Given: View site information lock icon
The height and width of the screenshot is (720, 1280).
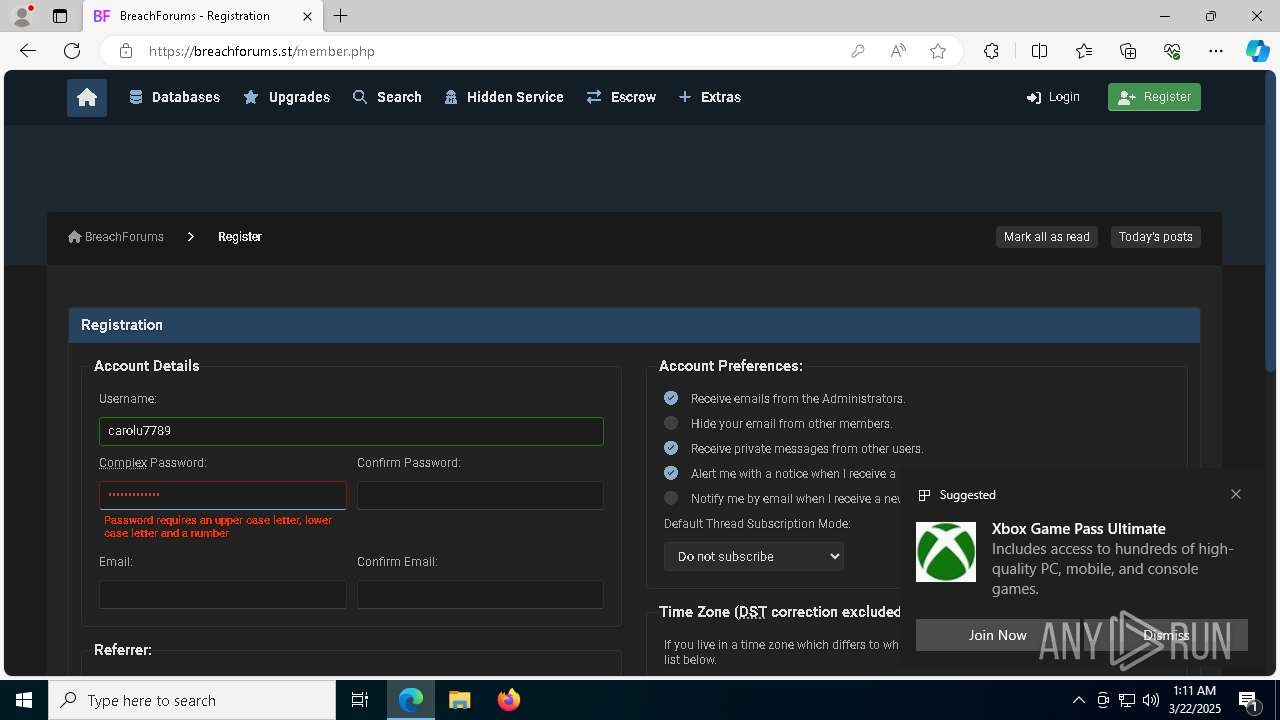Looking at the screenshot, I should (126, 51).
